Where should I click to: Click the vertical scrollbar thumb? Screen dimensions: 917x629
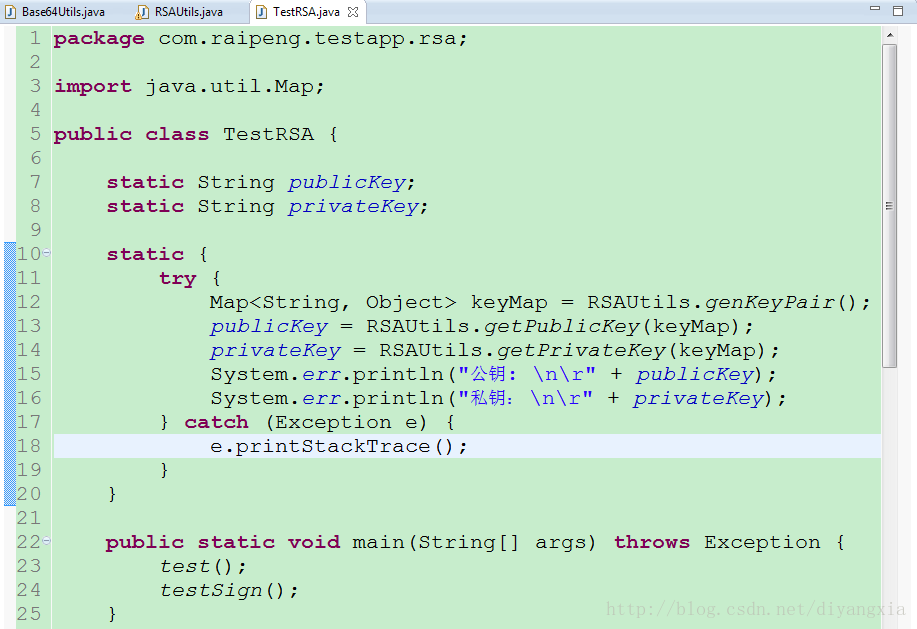click(x=890, y=206)
